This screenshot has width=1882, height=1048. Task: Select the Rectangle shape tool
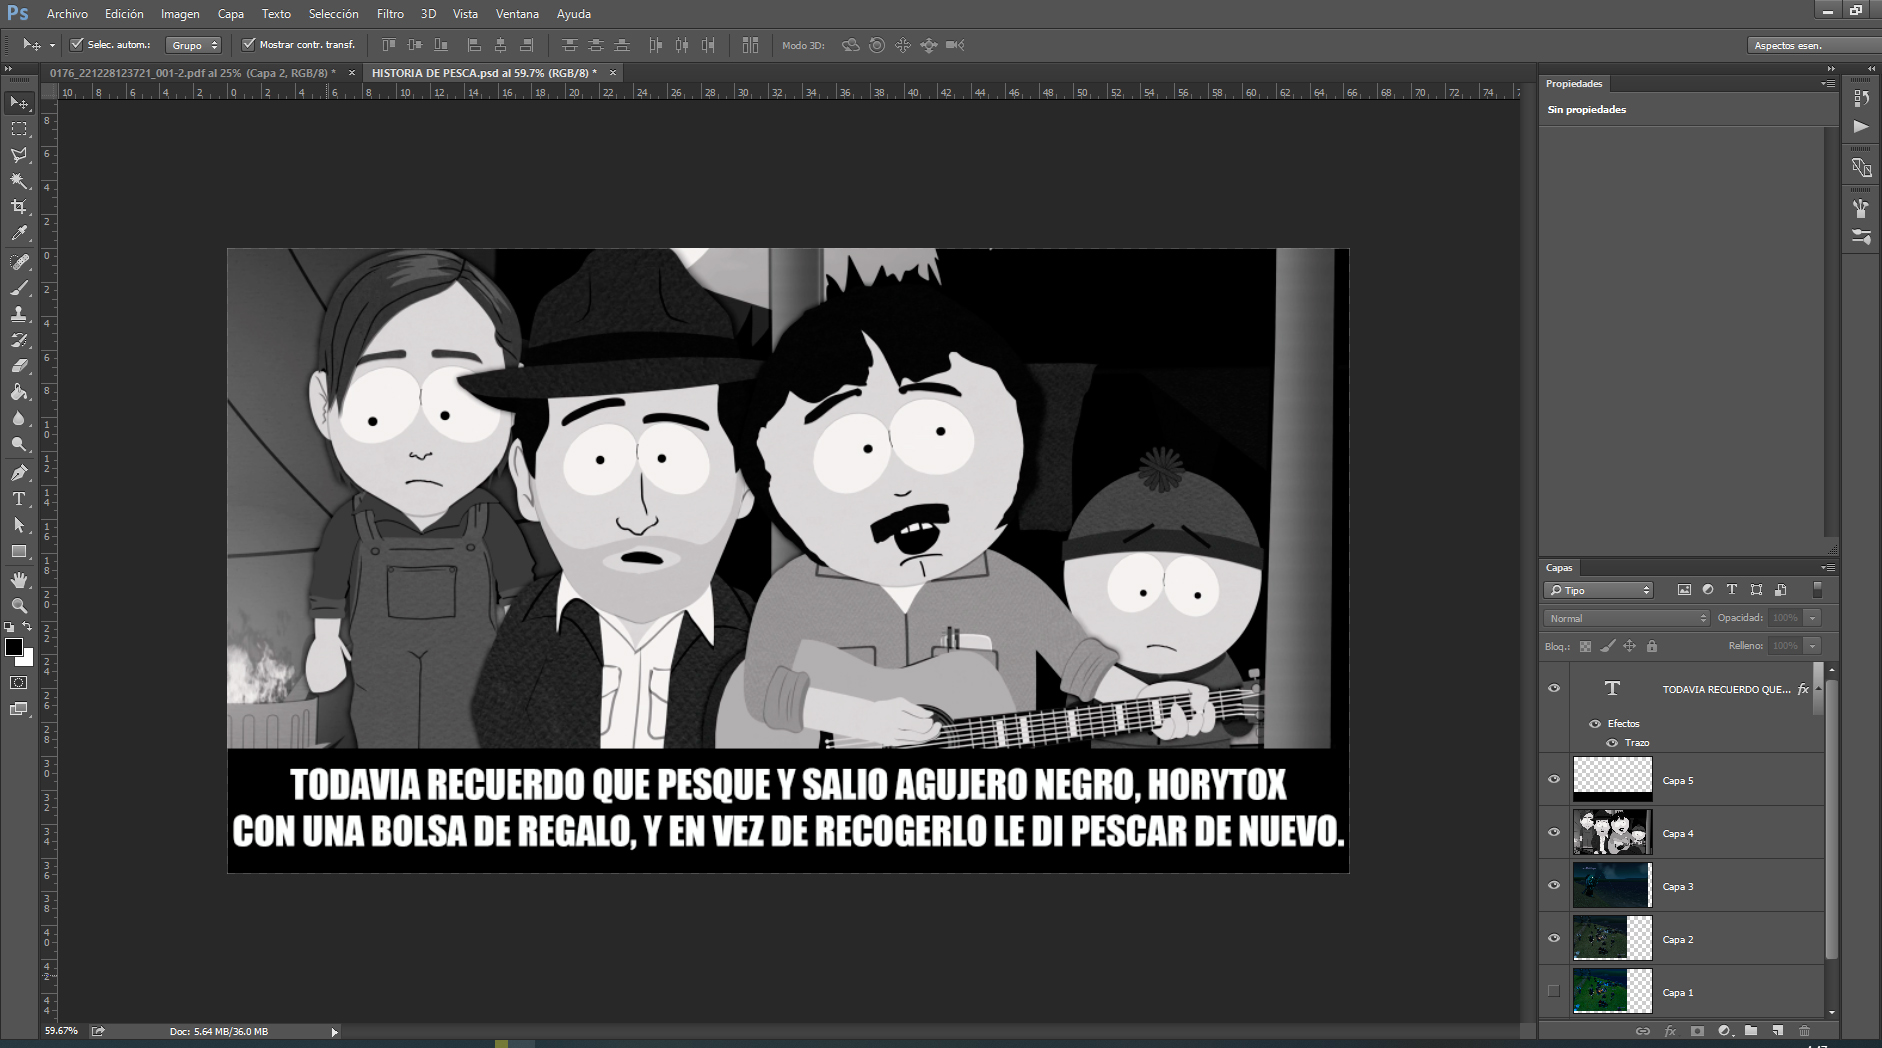pyautogui.click(x=19, y=552)
